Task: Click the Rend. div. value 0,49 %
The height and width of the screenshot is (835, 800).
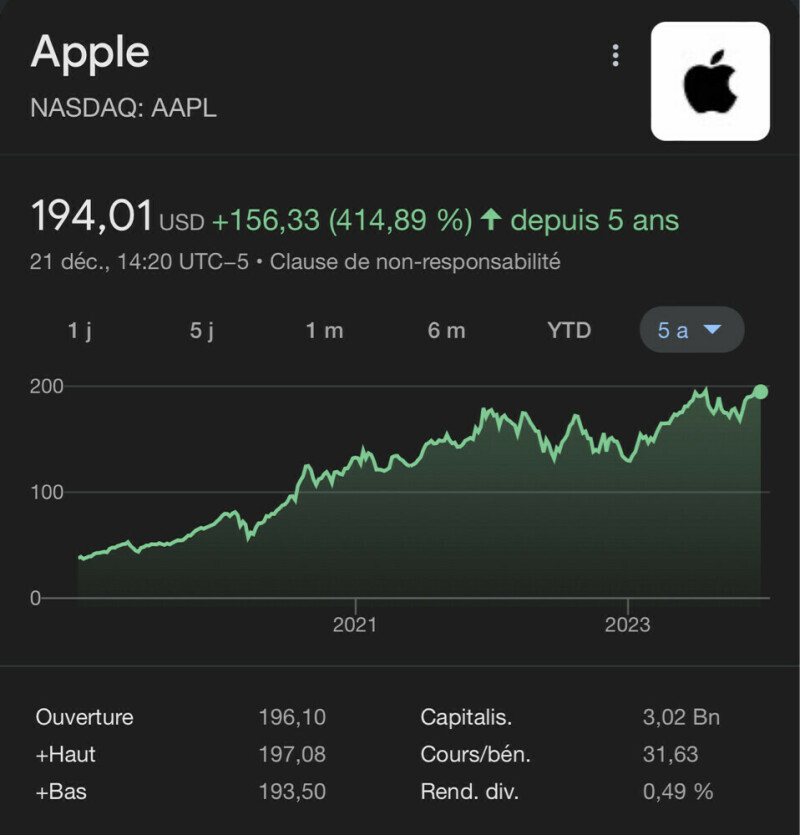Action: tap(678, 792)
